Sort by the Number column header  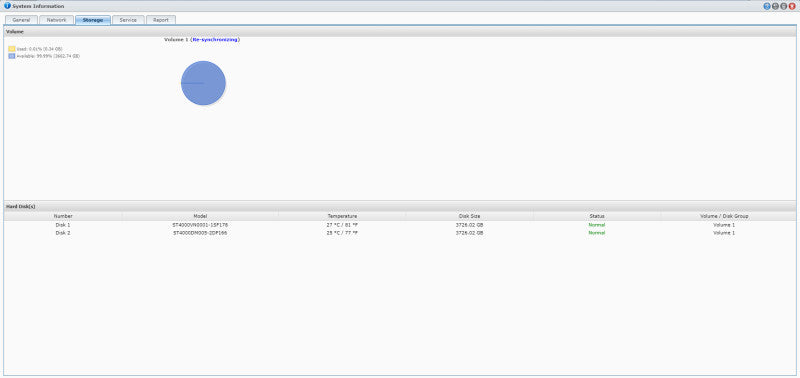63,216
